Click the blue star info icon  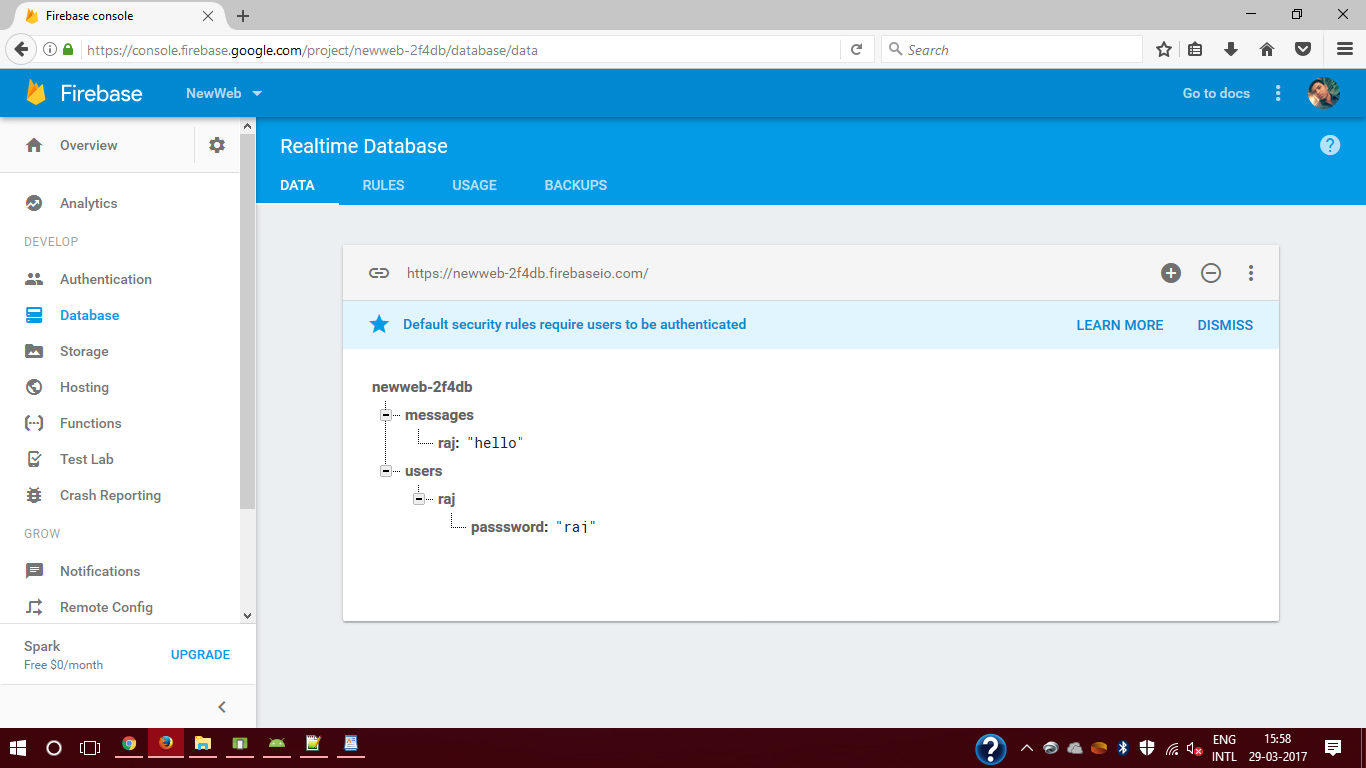coord(379,324)
